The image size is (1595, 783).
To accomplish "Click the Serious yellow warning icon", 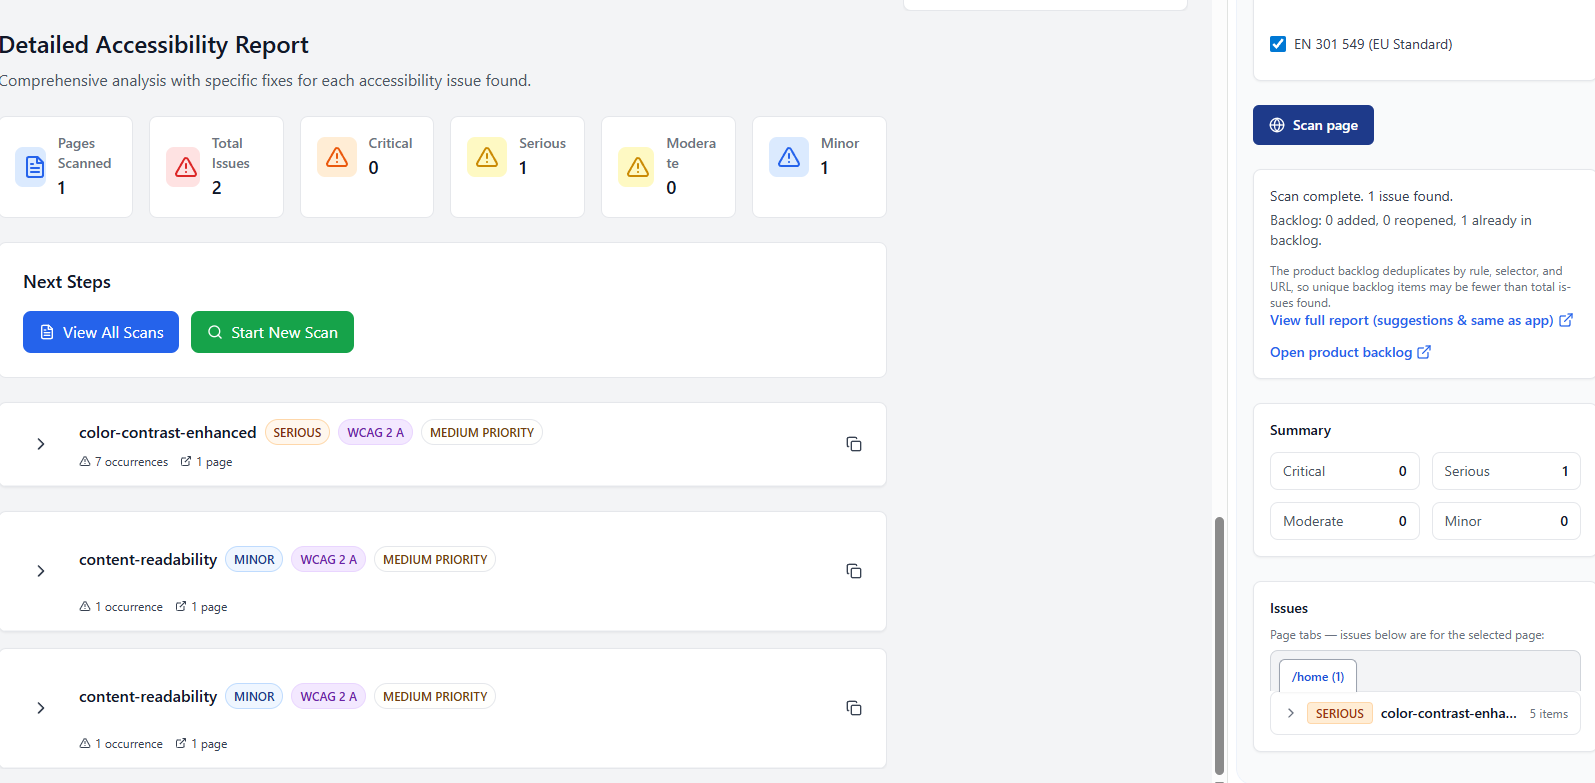I will point(487,157).
